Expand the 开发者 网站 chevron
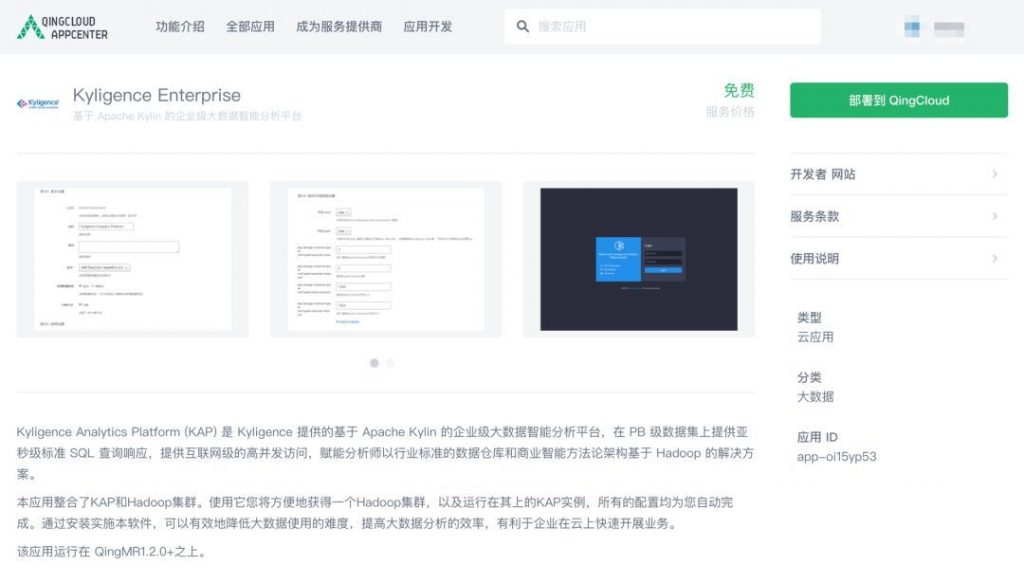 point(994,174)
